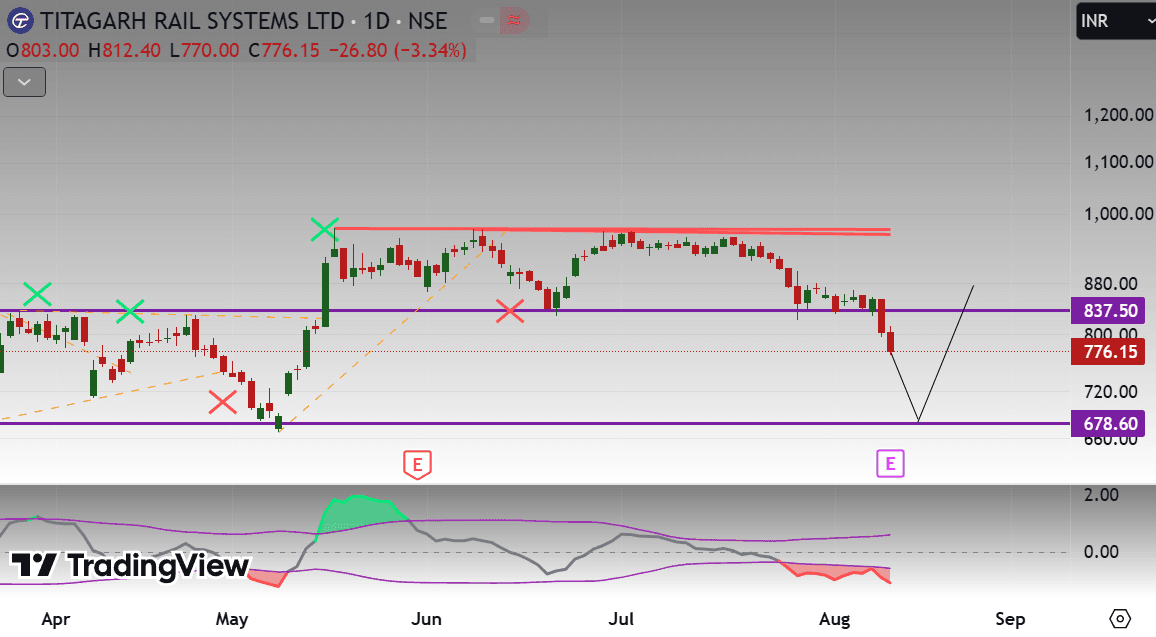Image resolution: width=1156 pixels, height=637 pixels.
Task: Click the red data-status icon beside NSE
Action: point(514,21)
